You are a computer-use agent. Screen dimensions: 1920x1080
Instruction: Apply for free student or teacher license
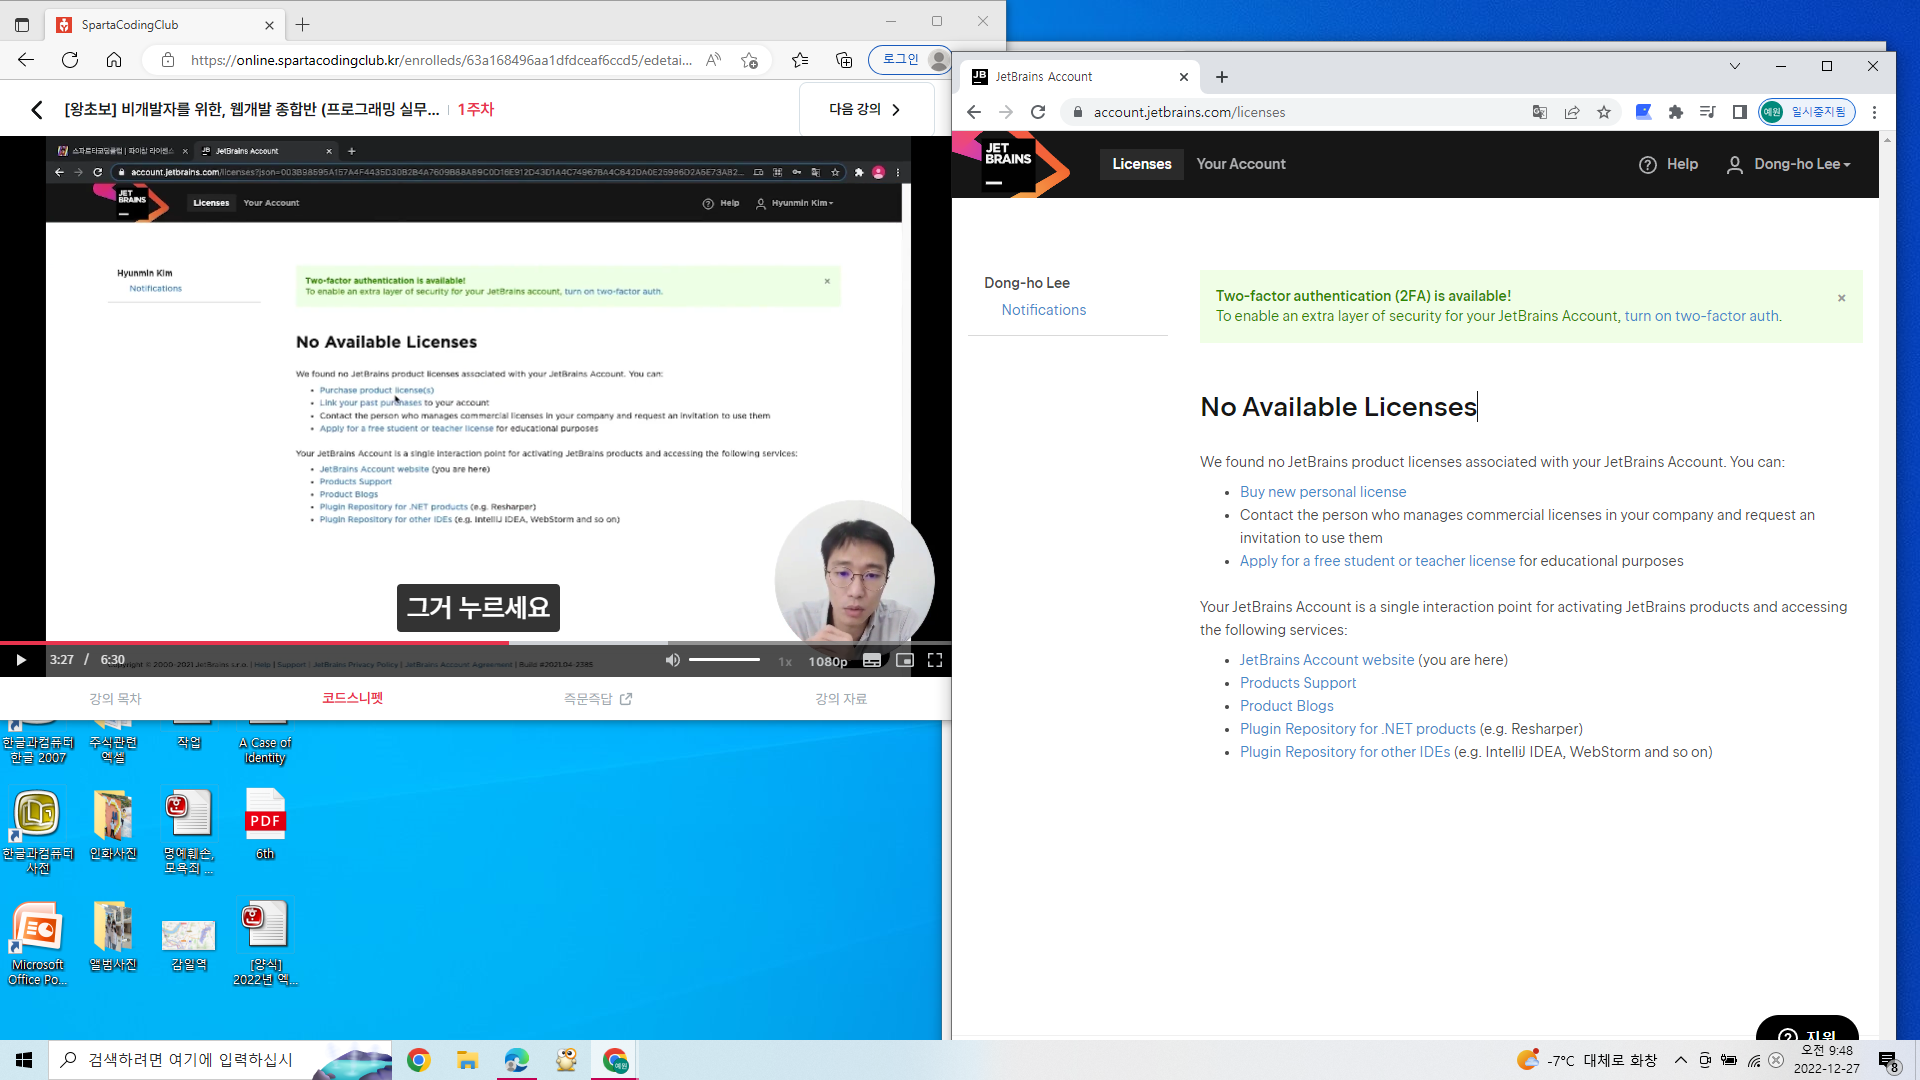[1378, 561]
